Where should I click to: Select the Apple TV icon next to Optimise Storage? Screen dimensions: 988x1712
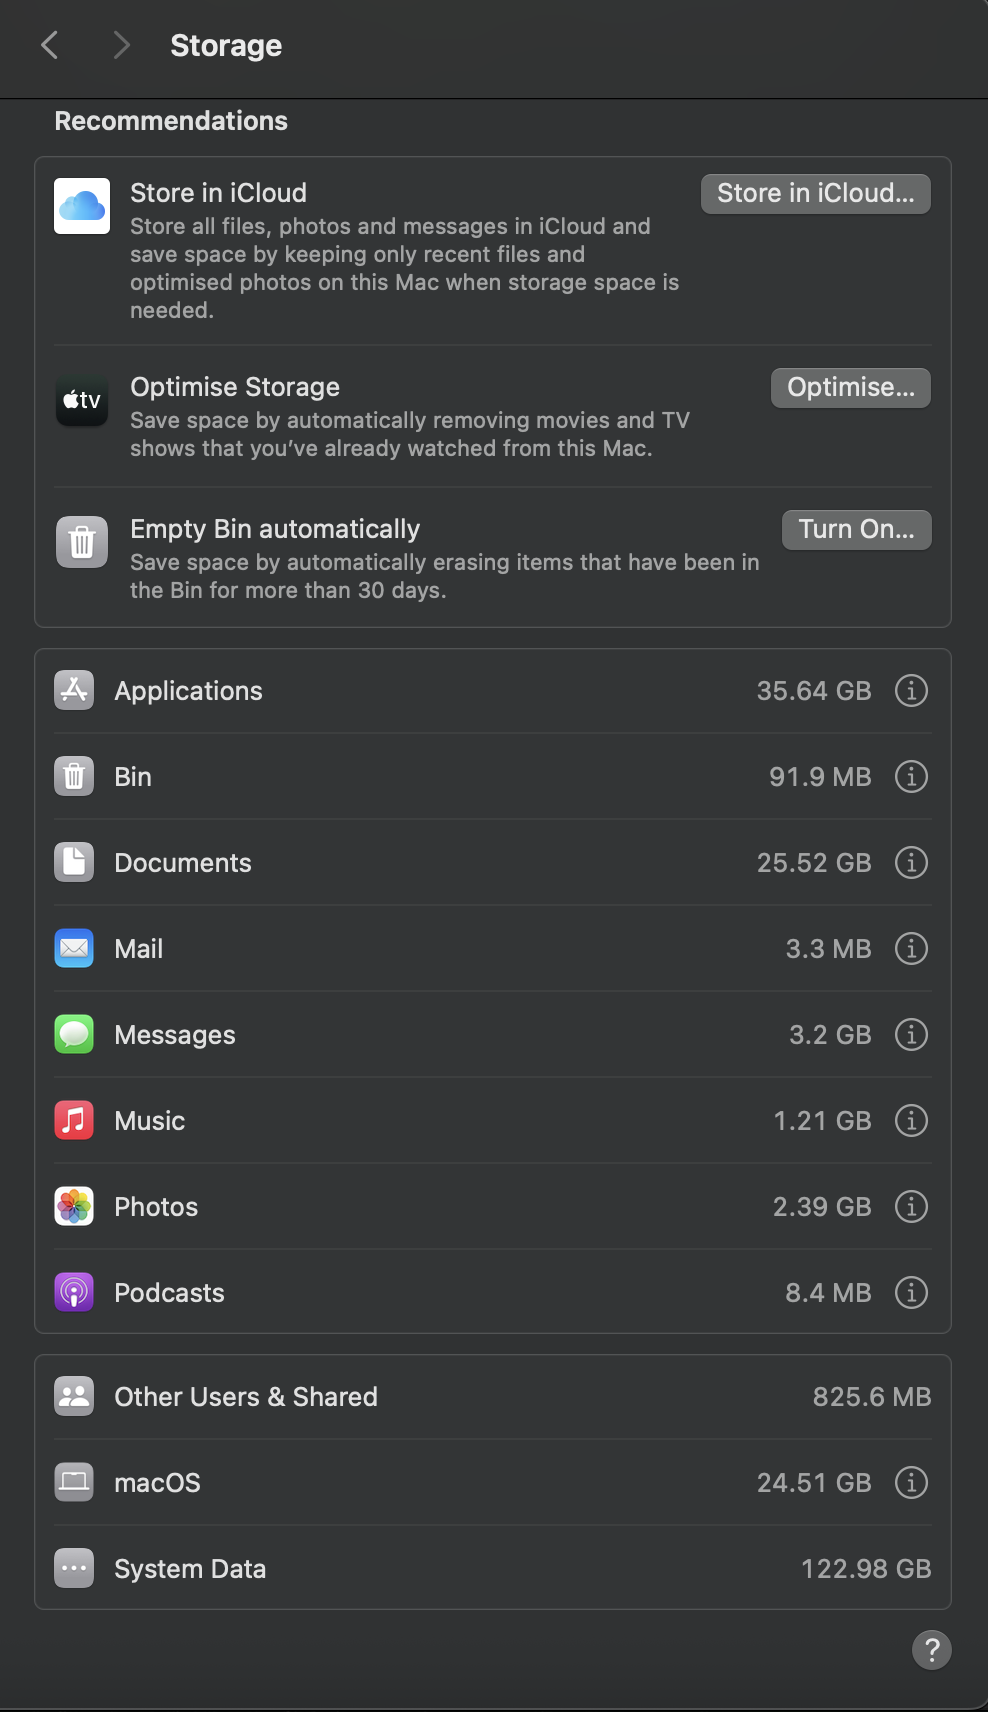[x=81, y=400]
